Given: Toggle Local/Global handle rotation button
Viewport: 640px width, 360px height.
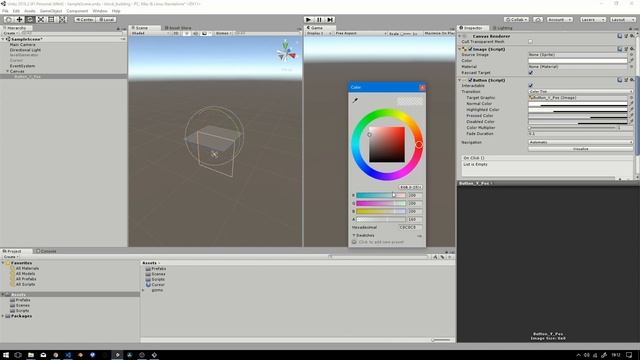Looking at the screenshot, I should tap(106, 19).
